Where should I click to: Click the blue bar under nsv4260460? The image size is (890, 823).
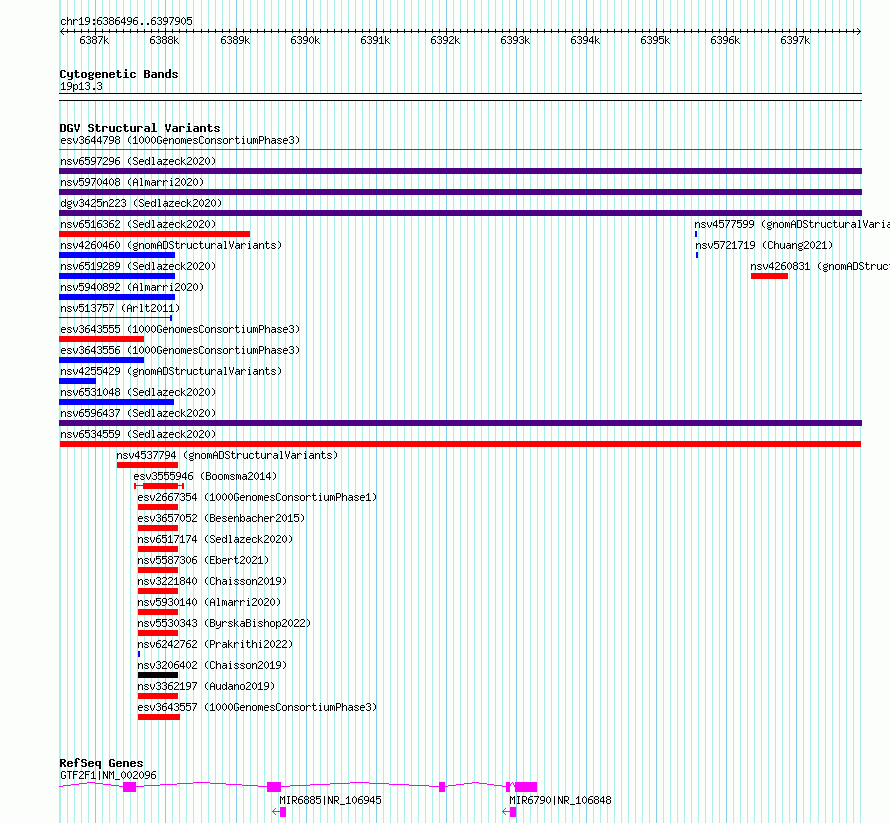point(117,255)
